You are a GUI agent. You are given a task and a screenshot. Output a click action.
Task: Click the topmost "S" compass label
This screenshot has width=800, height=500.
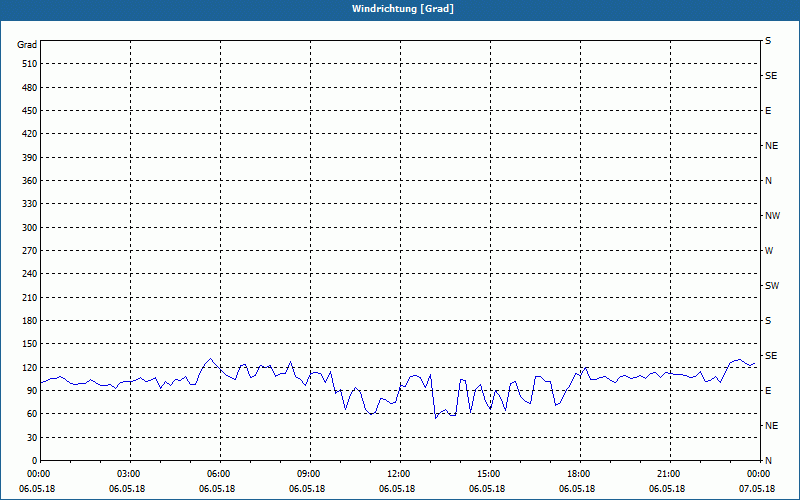pos(768,41)
